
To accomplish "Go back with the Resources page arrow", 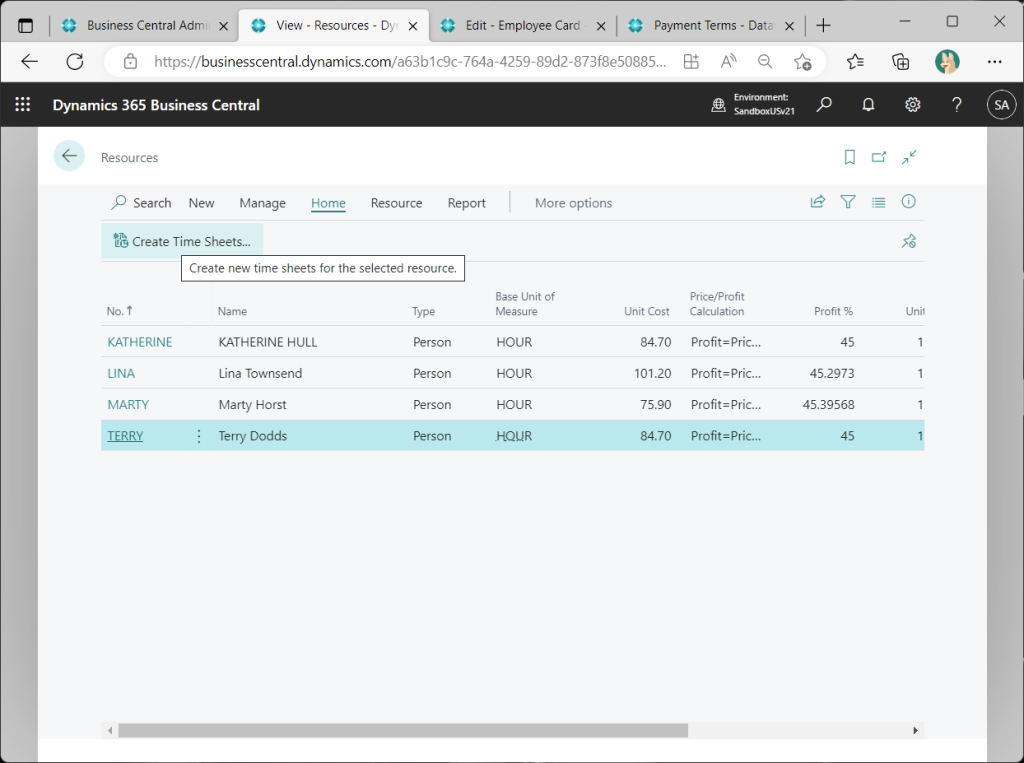I will [69, 156].
